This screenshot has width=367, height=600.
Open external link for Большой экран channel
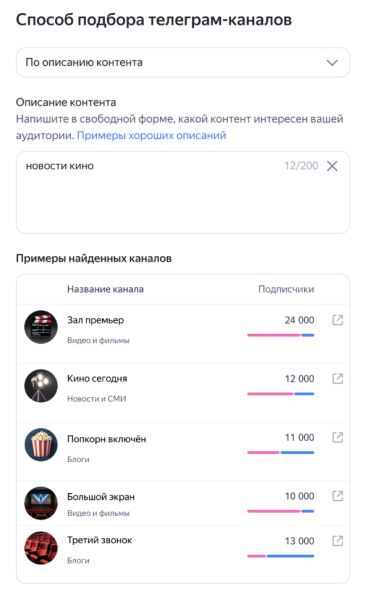(337, 496)
